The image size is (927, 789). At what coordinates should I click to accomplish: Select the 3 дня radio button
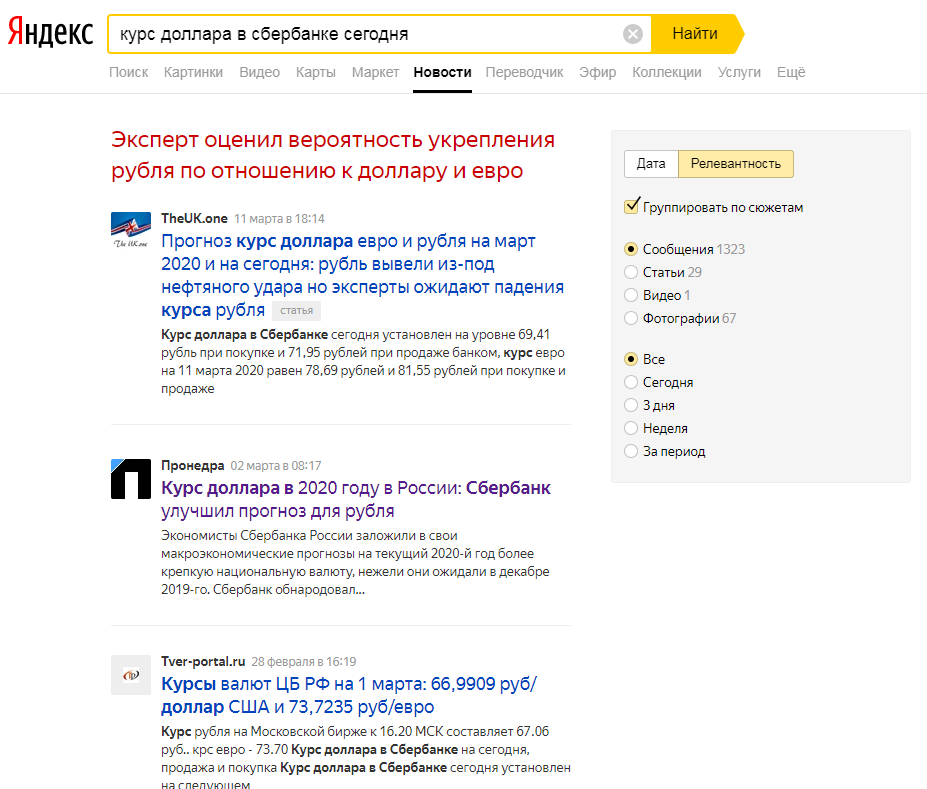click(631, 405)
